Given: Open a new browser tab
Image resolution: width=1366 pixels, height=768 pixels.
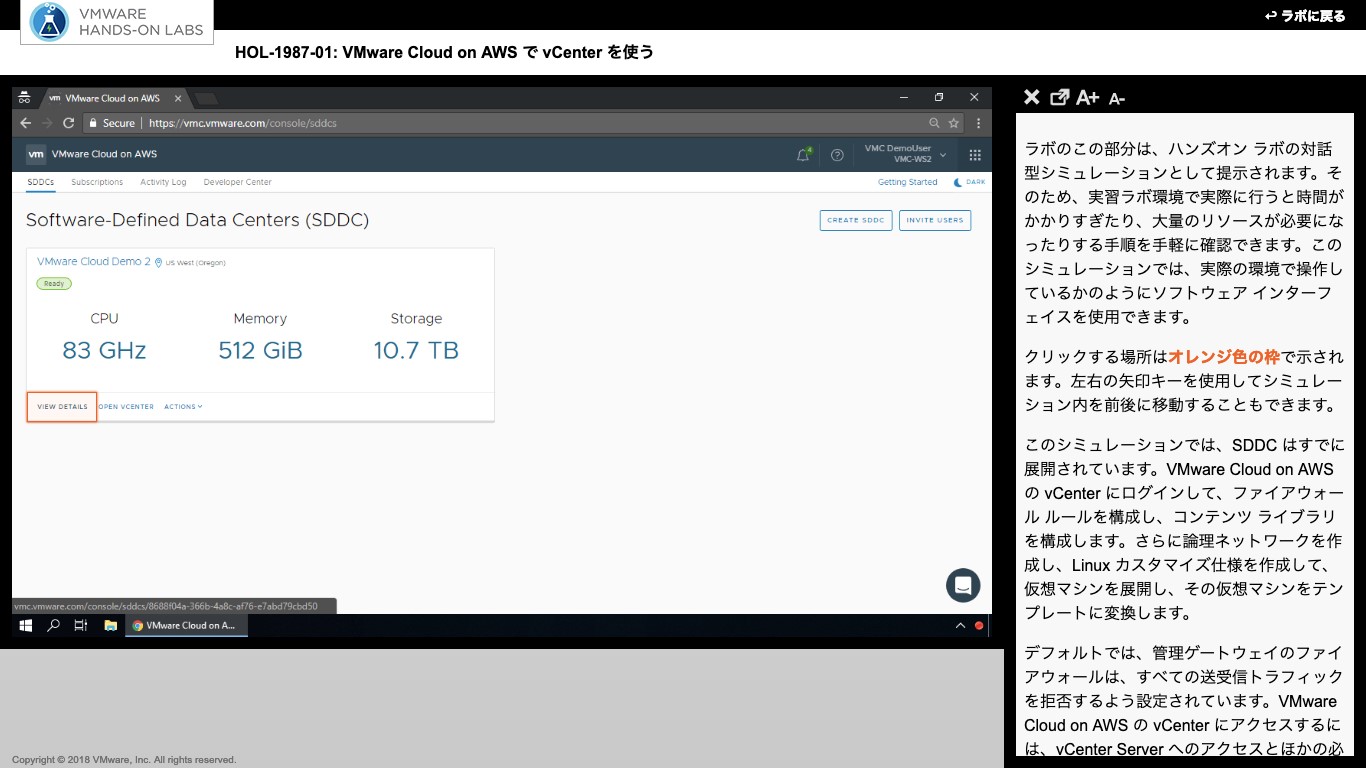Looking at the screenshot, I should (x=206, y=98).
